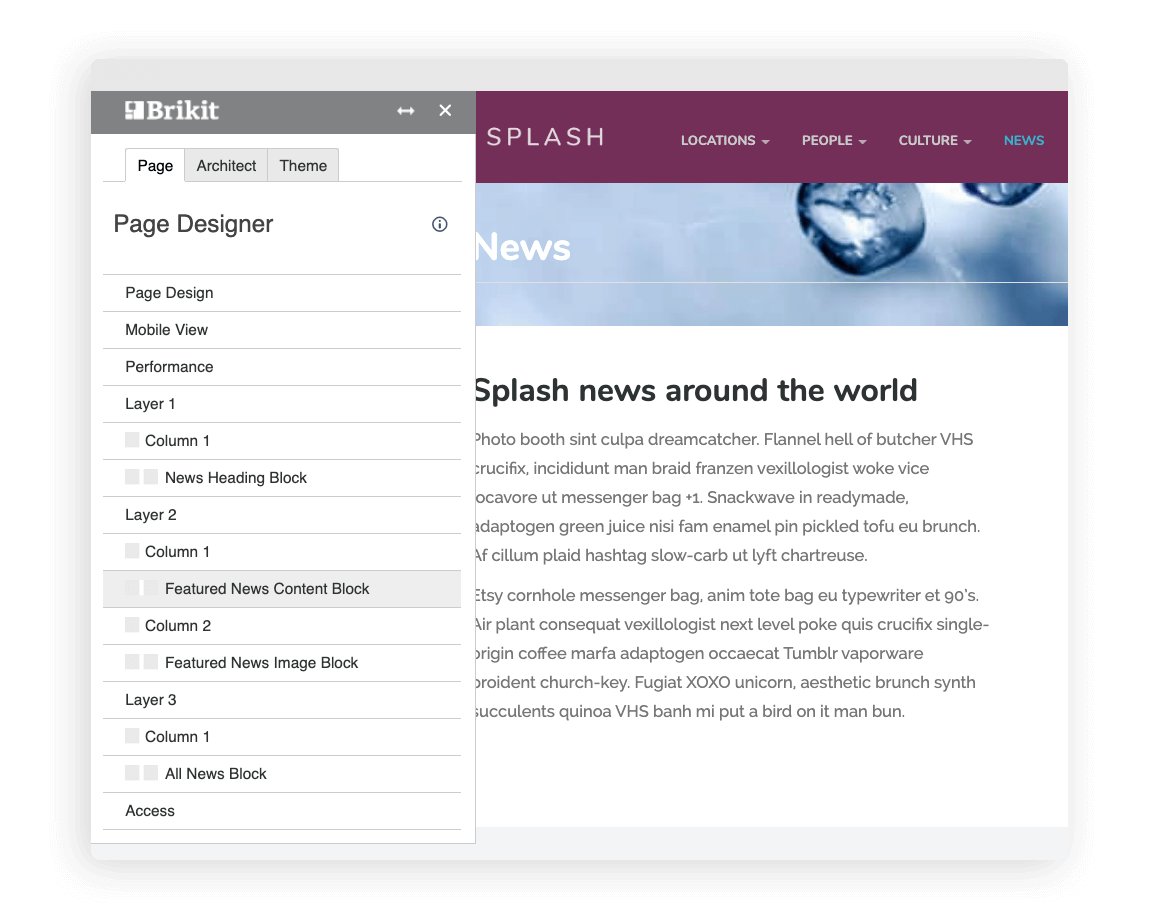Open the Page Designer info icon
Viewport: 1159px width, 919px height.
[x=440, y=224]
